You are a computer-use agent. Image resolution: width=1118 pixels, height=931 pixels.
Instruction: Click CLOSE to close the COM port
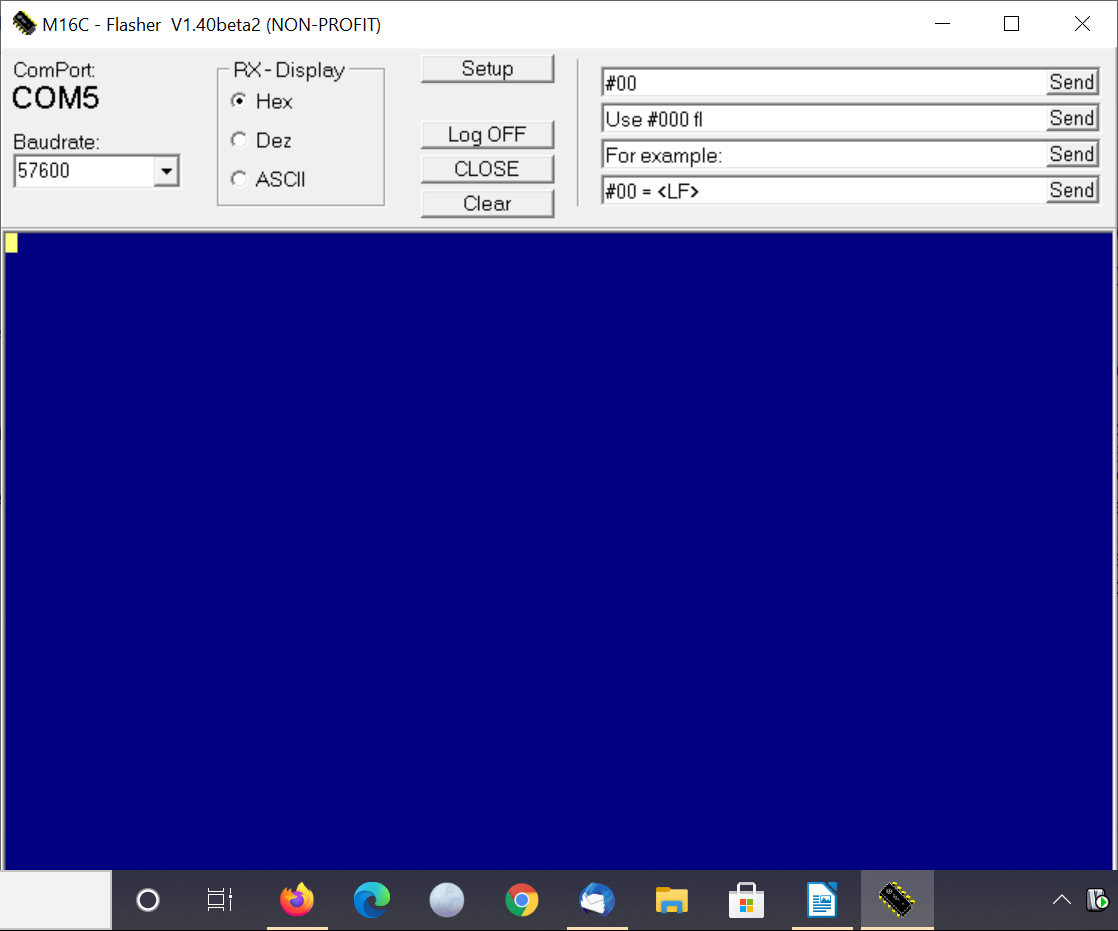tap(487, 169)
